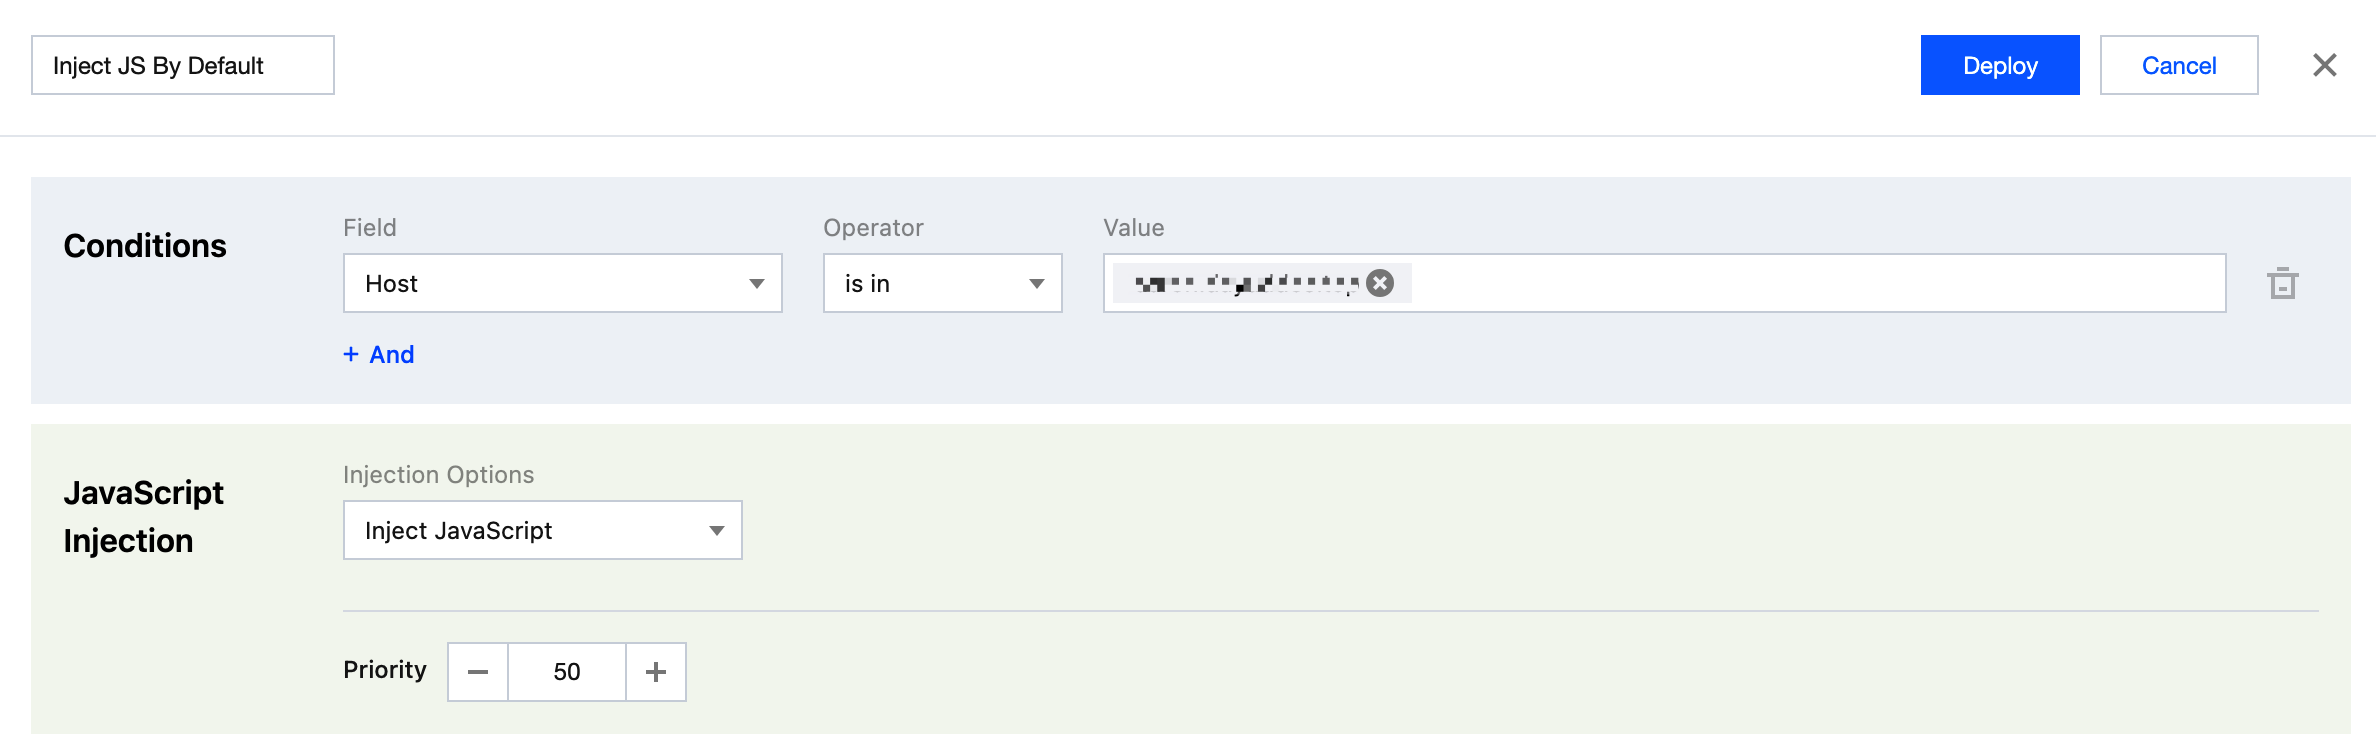This screenshot has width=2376, height=756.
Task: Click the Conditions section heading
Action: [x=145, y=246]
